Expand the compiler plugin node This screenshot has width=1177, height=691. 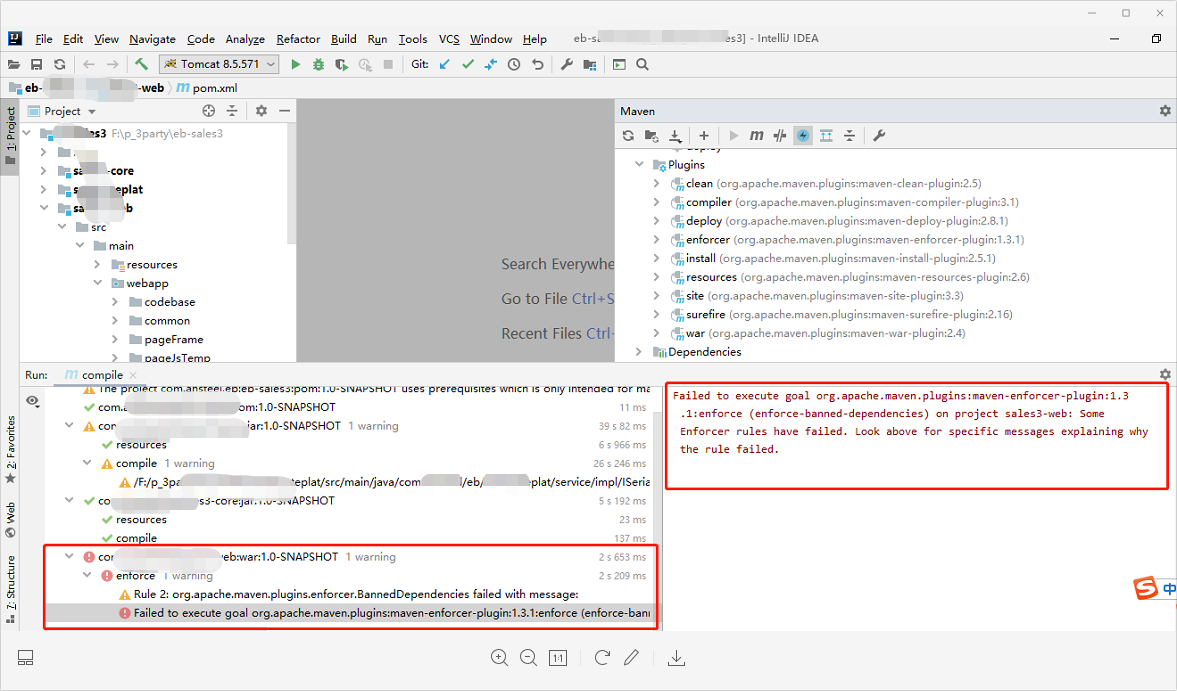point(657,202)
